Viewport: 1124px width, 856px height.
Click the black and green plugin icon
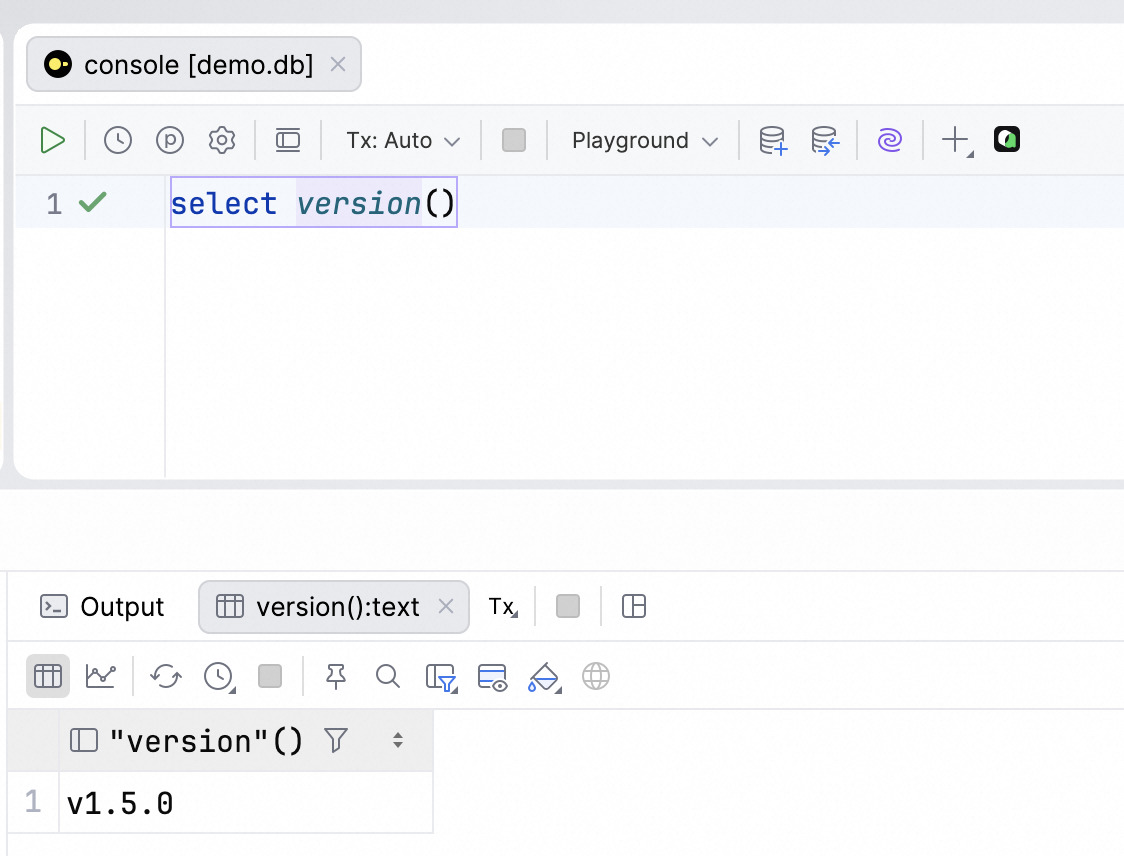tap(1007, 139)
